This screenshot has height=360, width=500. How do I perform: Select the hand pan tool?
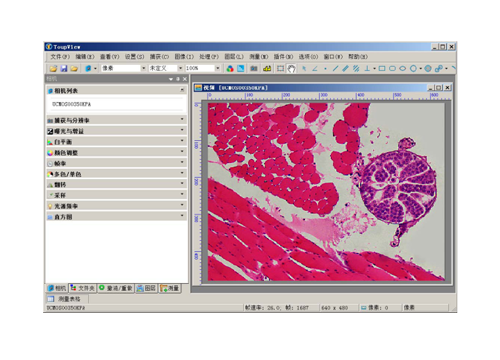pyautogui.click(x=291, y=68)
